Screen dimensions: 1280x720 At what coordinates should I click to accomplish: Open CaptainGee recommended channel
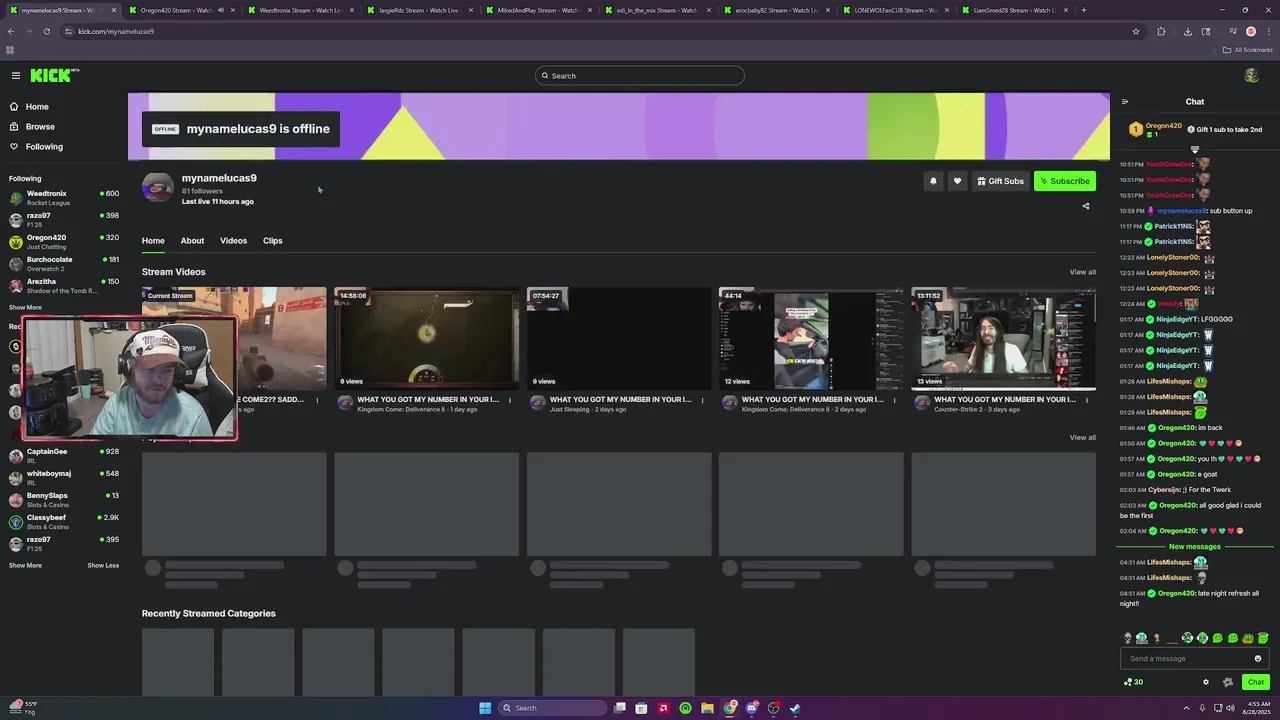tap(63, 456)
